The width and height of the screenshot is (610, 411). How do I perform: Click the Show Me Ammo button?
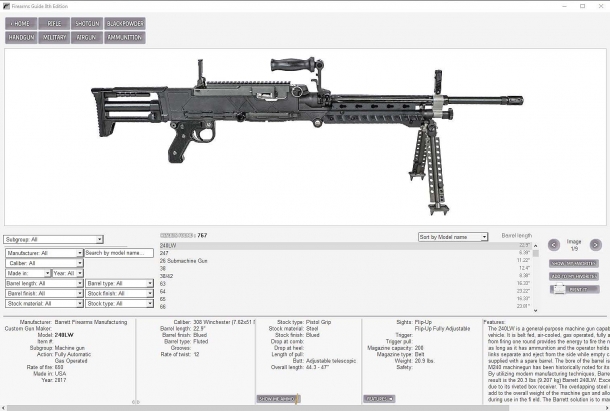click(279, 399)
